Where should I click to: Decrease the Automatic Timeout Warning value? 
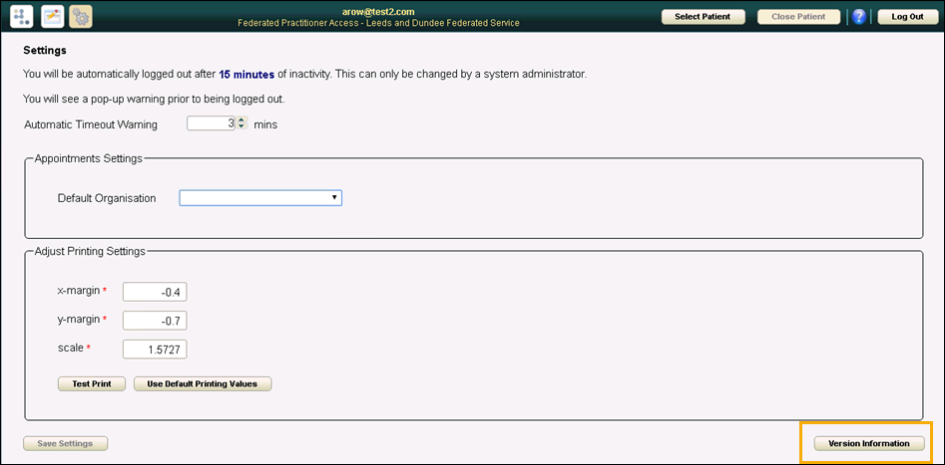coord(241,127)
